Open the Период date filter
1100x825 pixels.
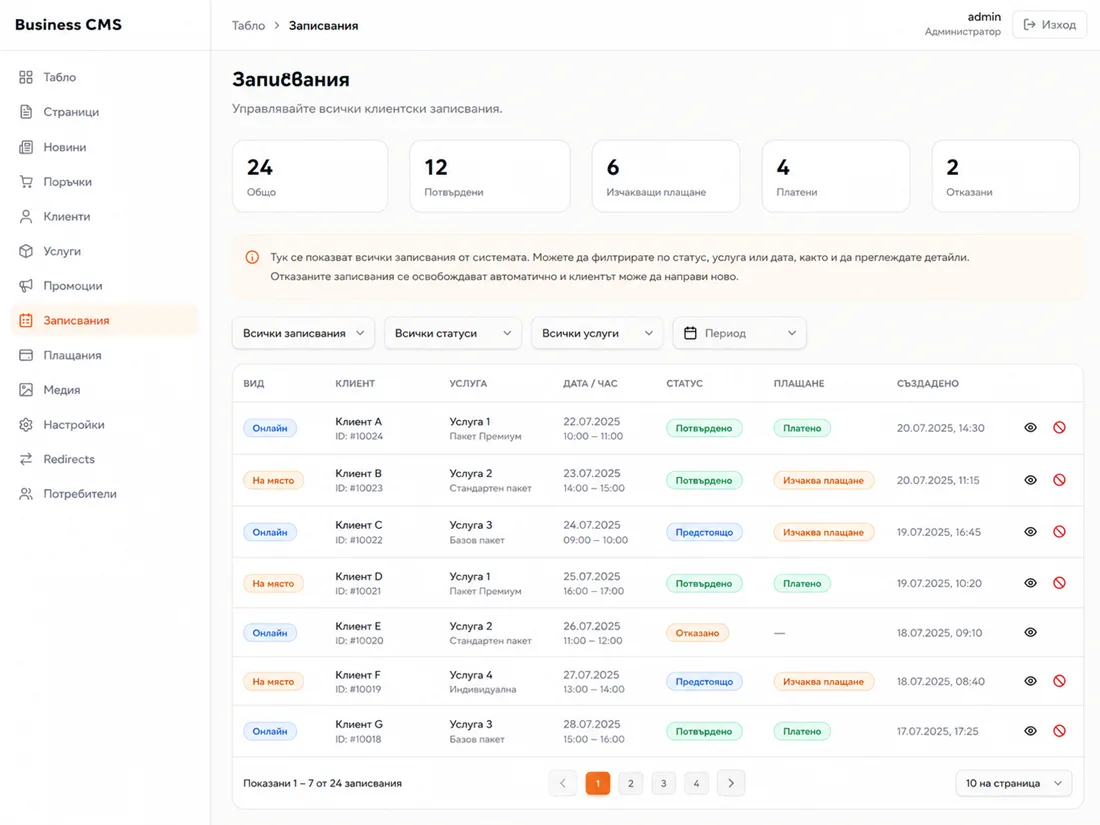[739, 333]
